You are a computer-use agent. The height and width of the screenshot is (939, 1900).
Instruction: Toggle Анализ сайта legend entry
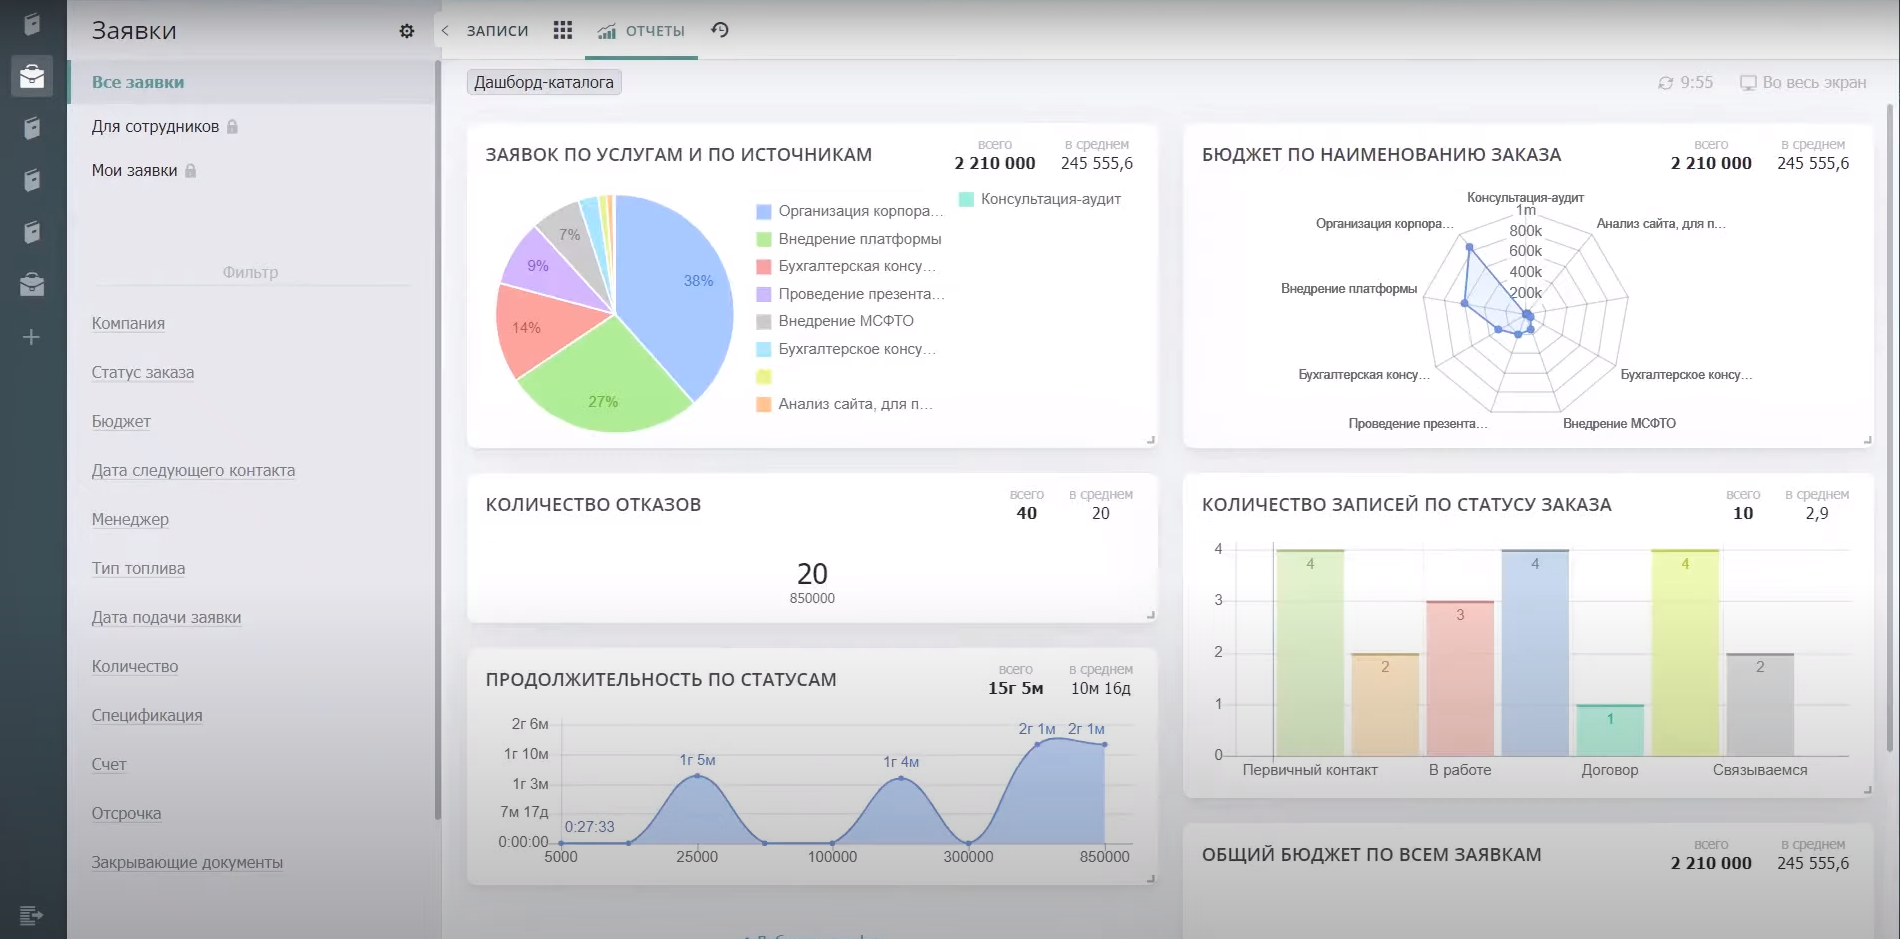click(844, 404)
